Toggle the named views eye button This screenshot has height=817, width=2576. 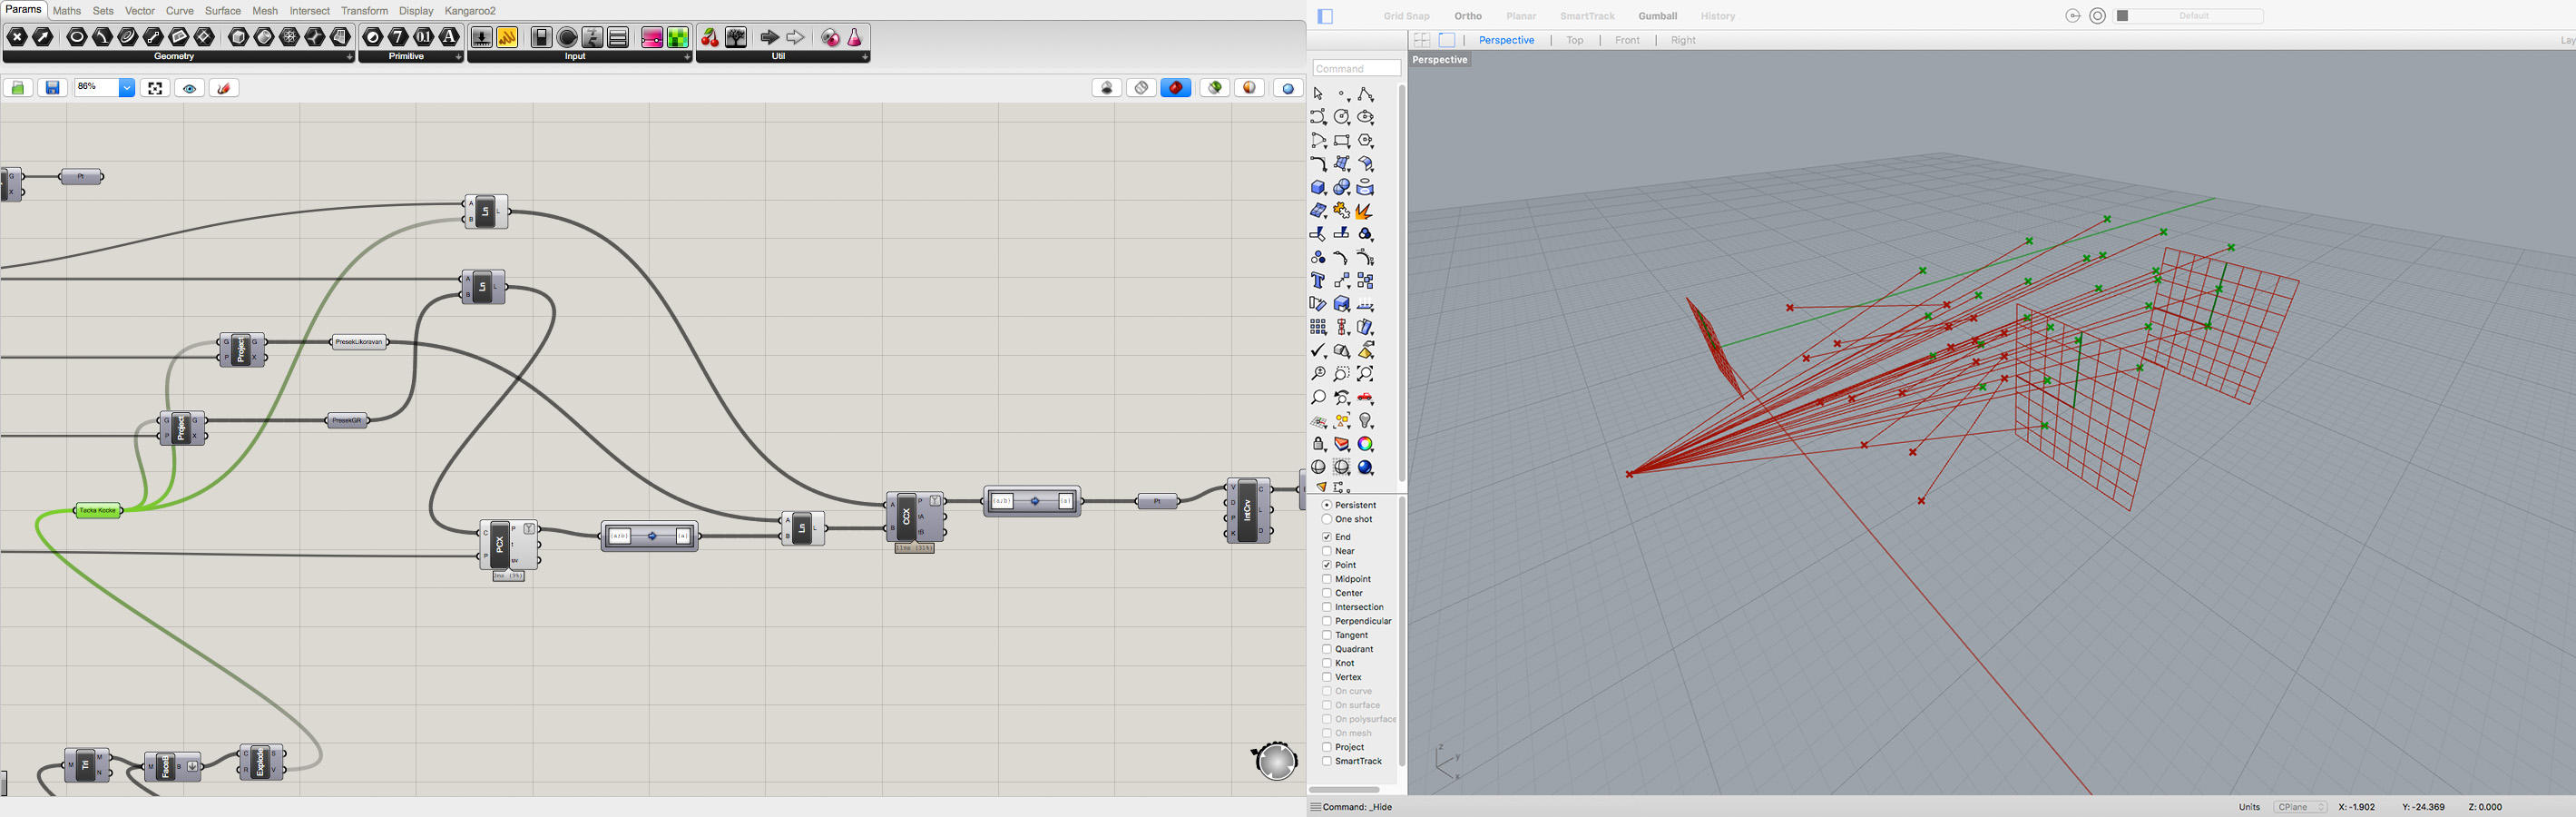[190, 88]
